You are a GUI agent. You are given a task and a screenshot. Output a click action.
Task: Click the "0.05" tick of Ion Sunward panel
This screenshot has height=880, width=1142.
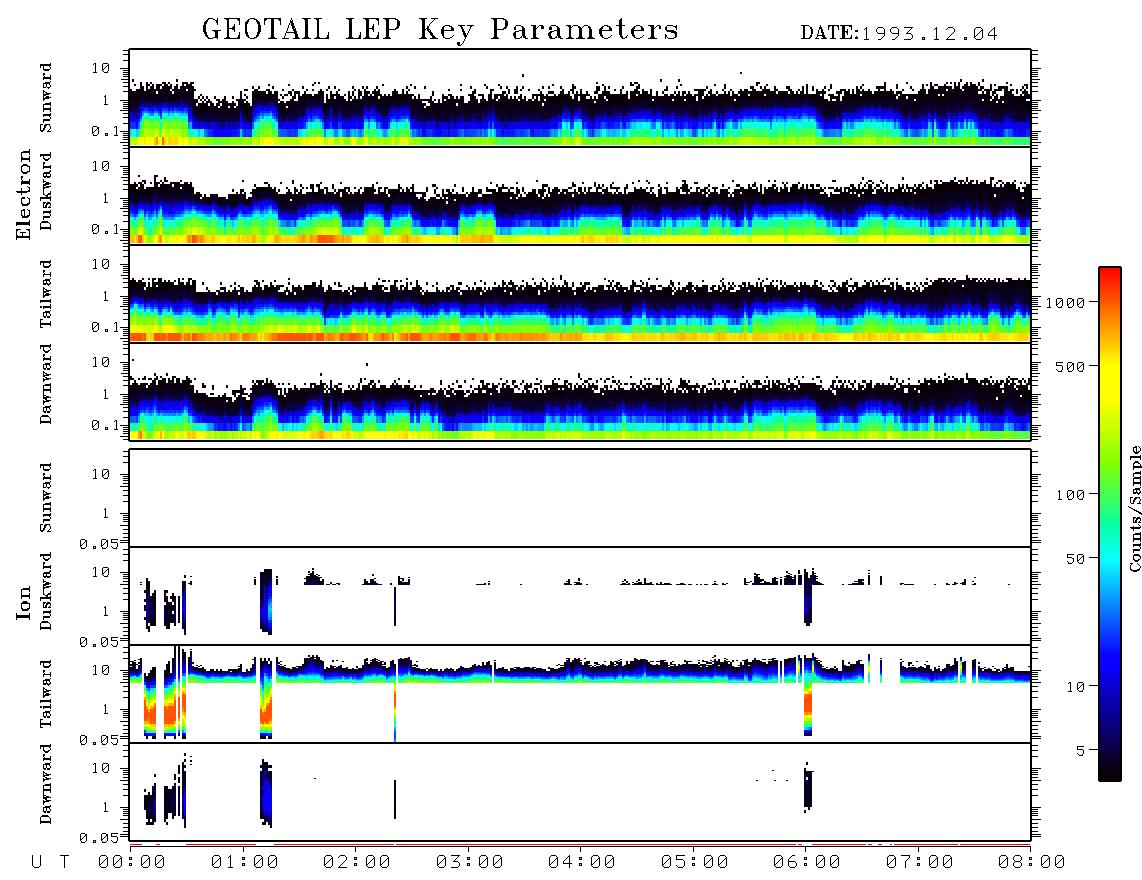click(x=99, y=544)
